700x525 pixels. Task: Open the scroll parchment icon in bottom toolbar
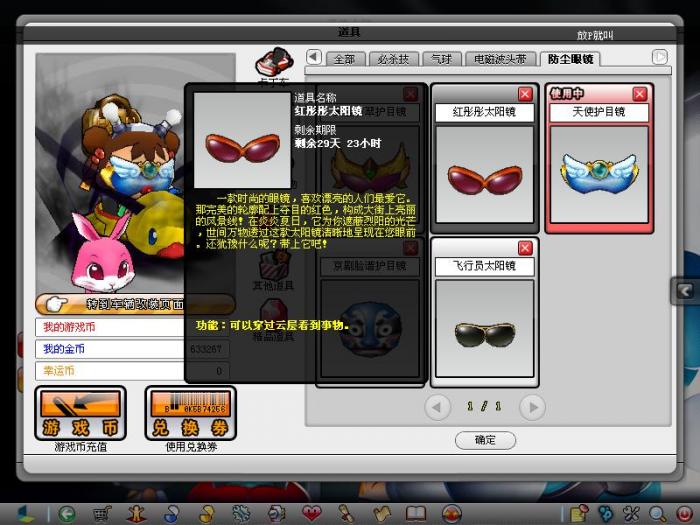pyautogui.click(x=346, y=514)
